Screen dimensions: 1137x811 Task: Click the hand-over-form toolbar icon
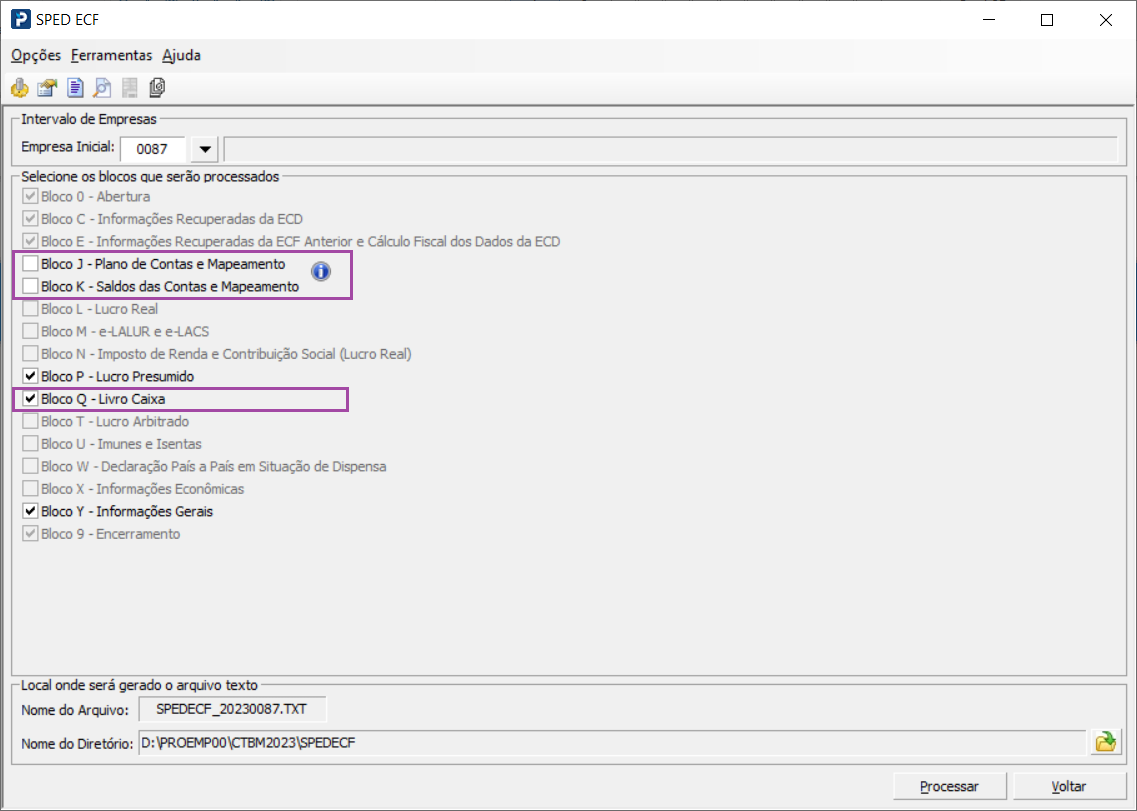pos(47,88)
